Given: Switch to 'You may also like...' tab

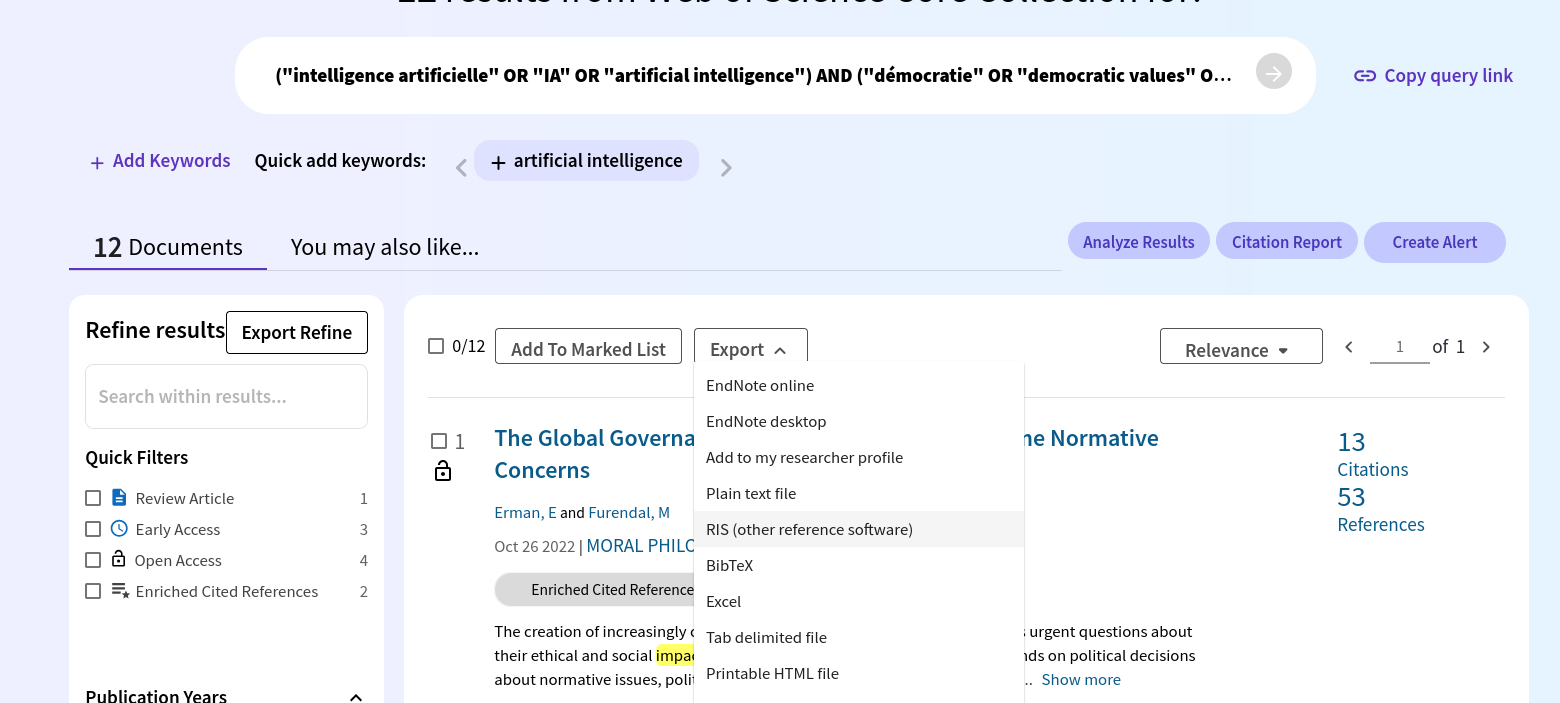Looking at the screenshot, I should 384,247.
